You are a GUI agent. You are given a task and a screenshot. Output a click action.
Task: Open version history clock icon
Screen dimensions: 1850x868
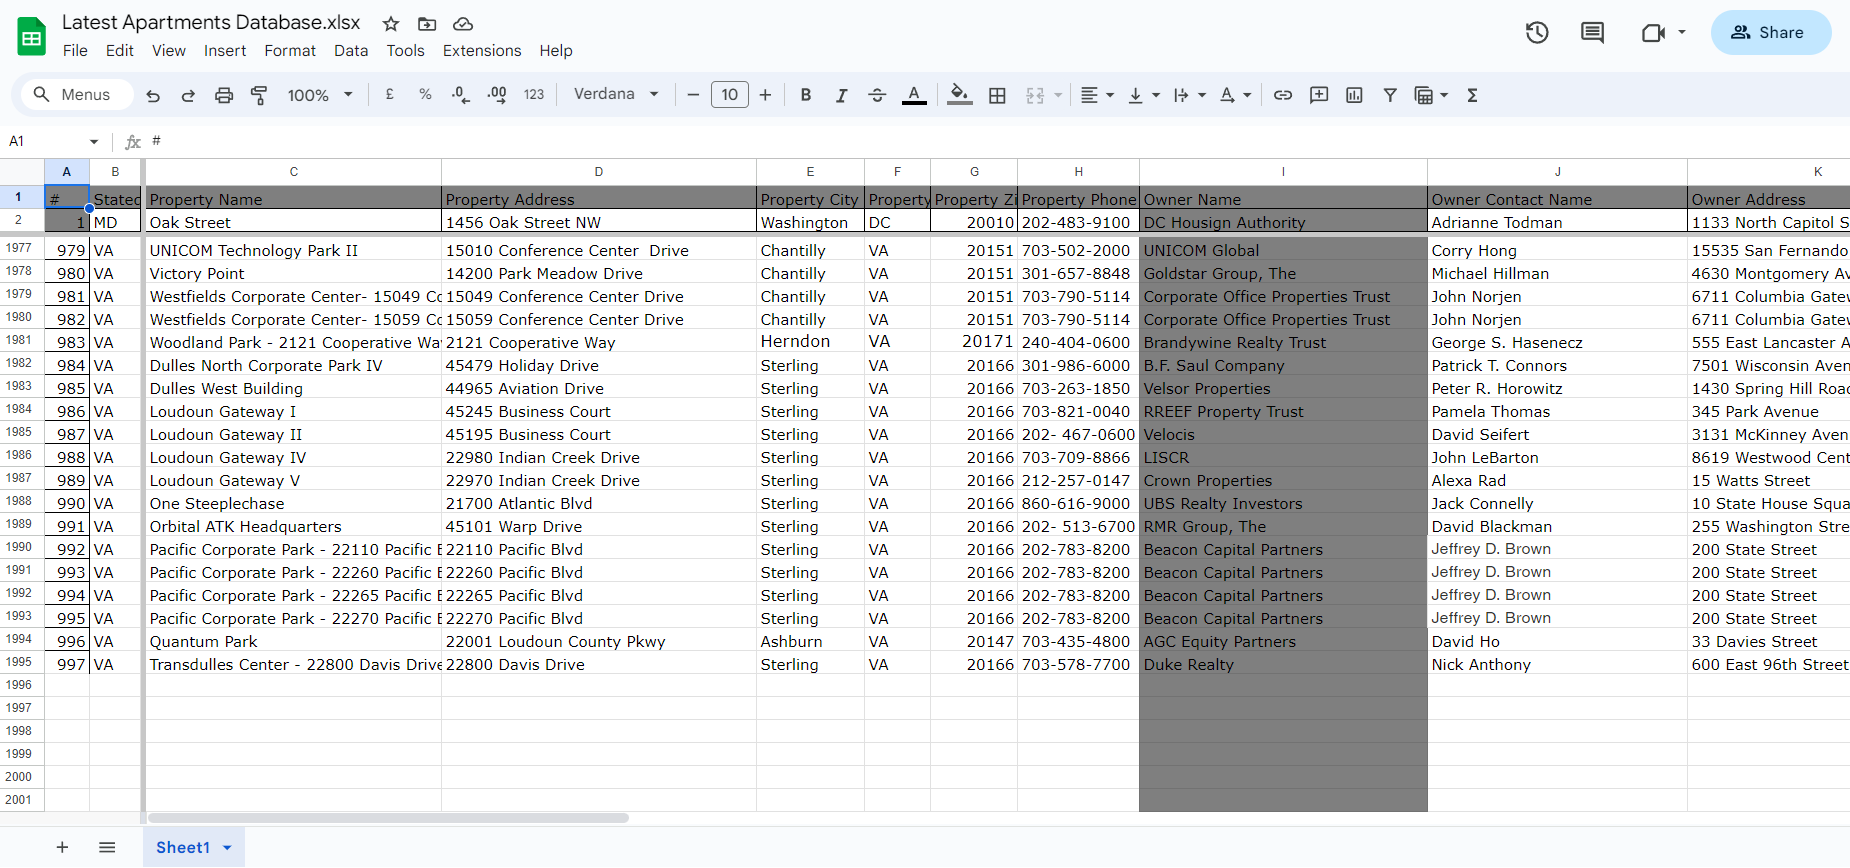click(1537, 33)
